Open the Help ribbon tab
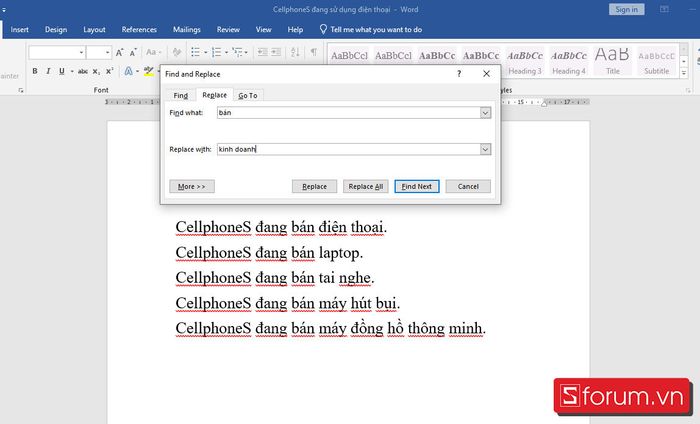 pos(295,29)
